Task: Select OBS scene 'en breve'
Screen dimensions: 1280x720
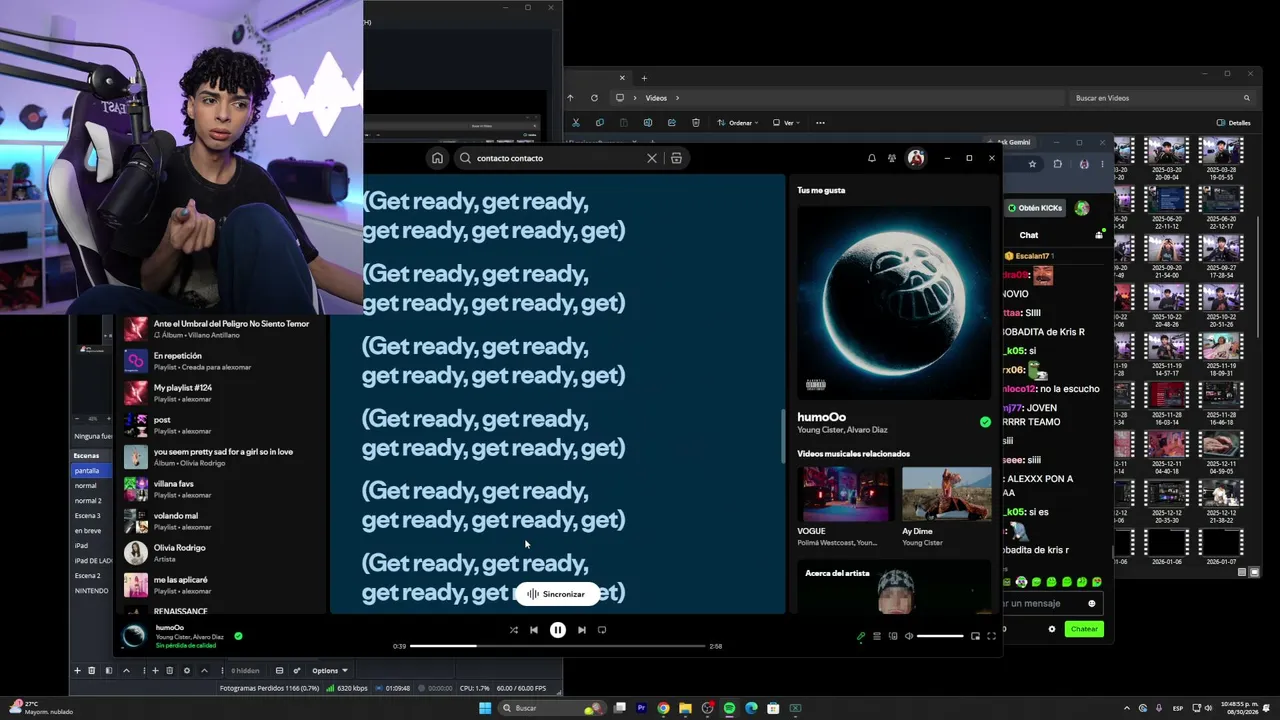Action: pyautogui.click(x=92, y=530)
